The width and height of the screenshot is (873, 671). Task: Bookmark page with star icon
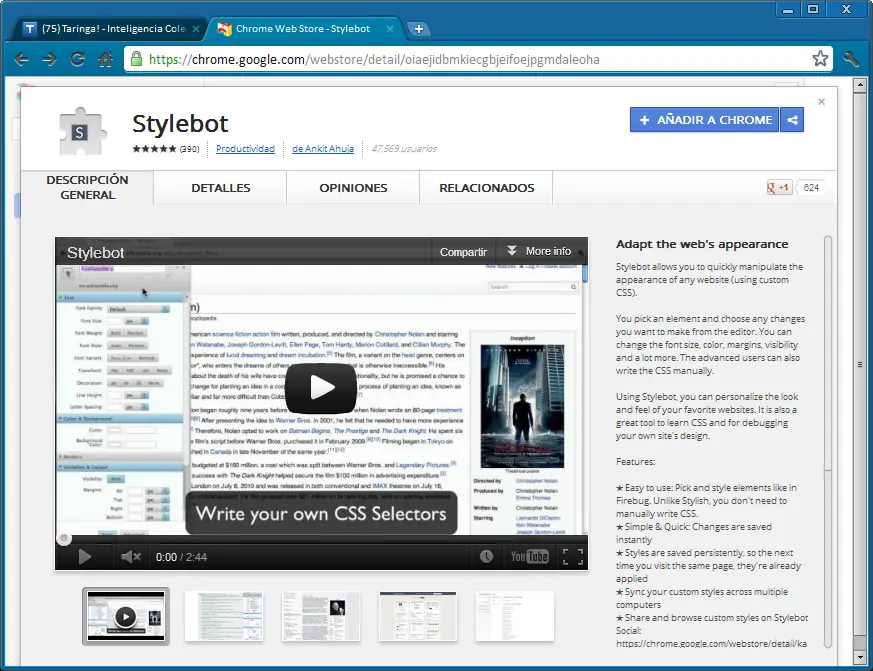(x=820, y=59)
